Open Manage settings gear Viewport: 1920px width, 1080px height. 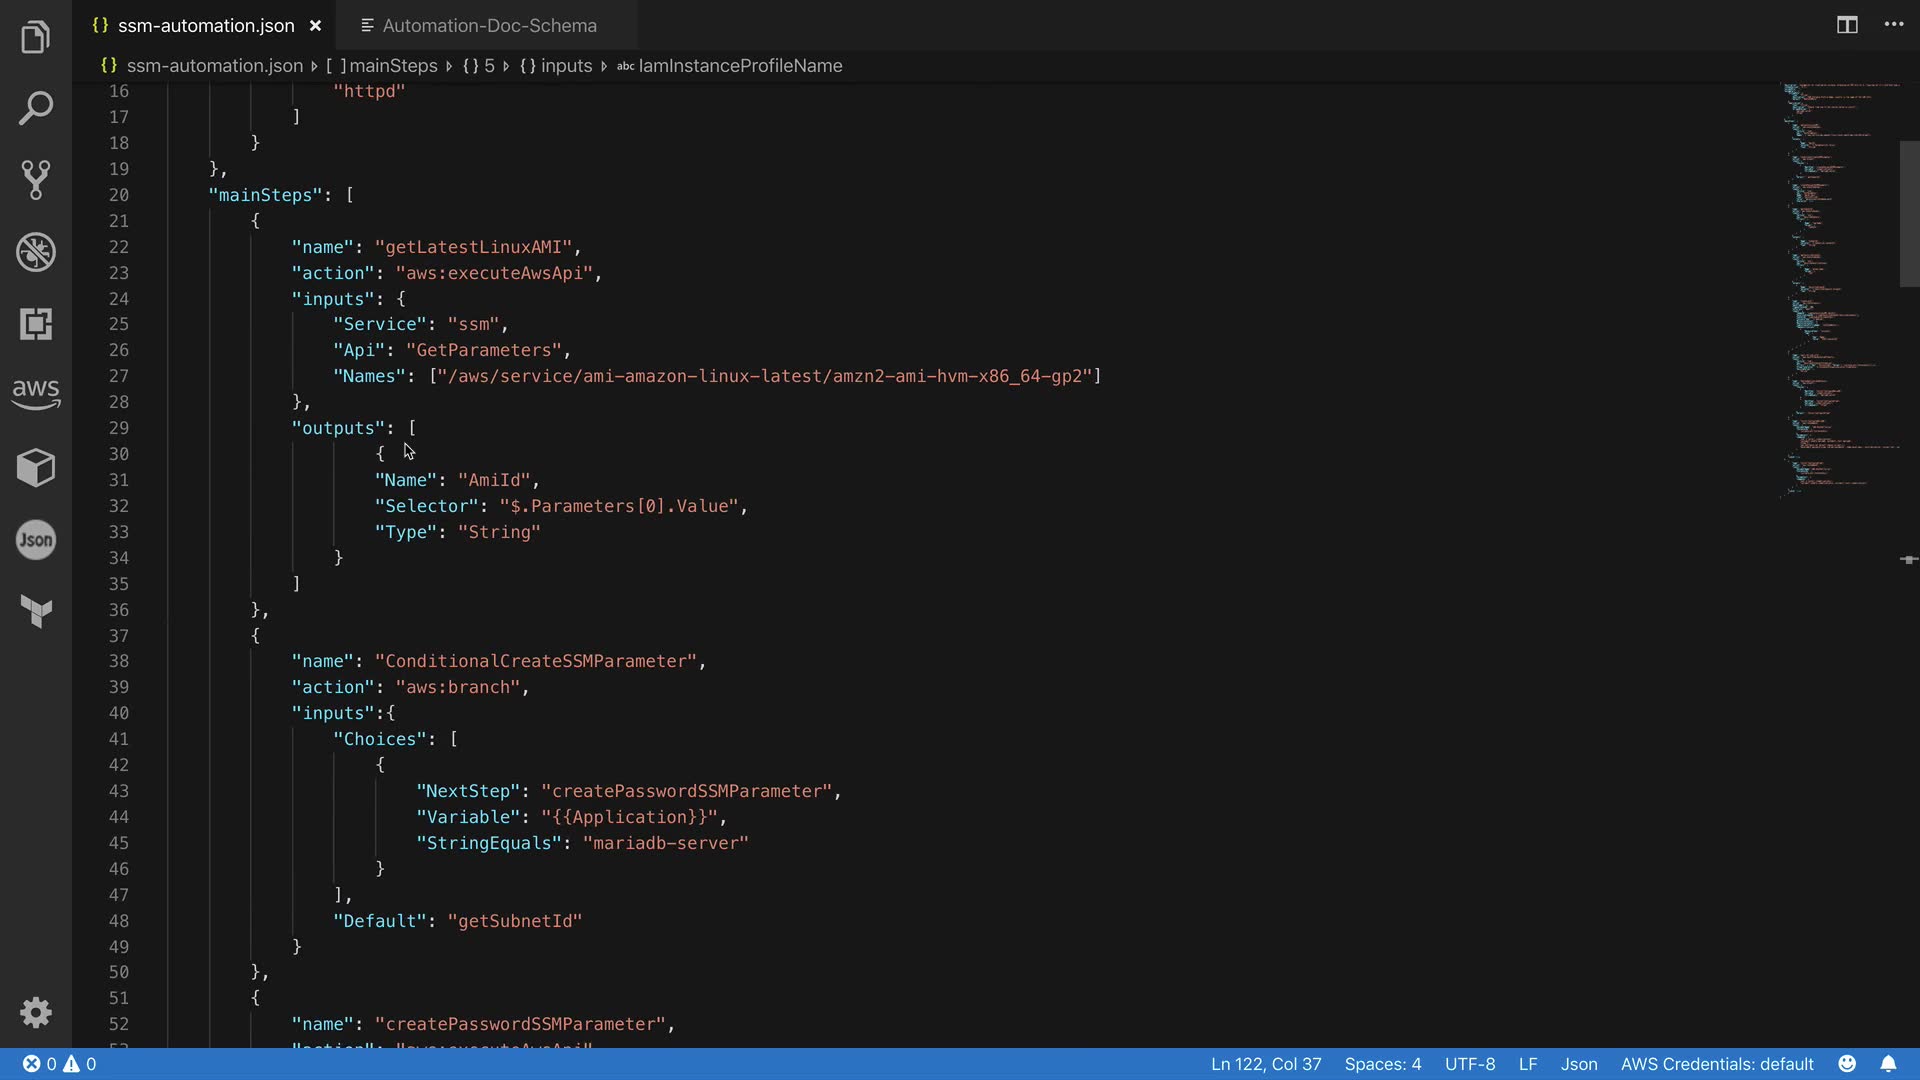36,1013
